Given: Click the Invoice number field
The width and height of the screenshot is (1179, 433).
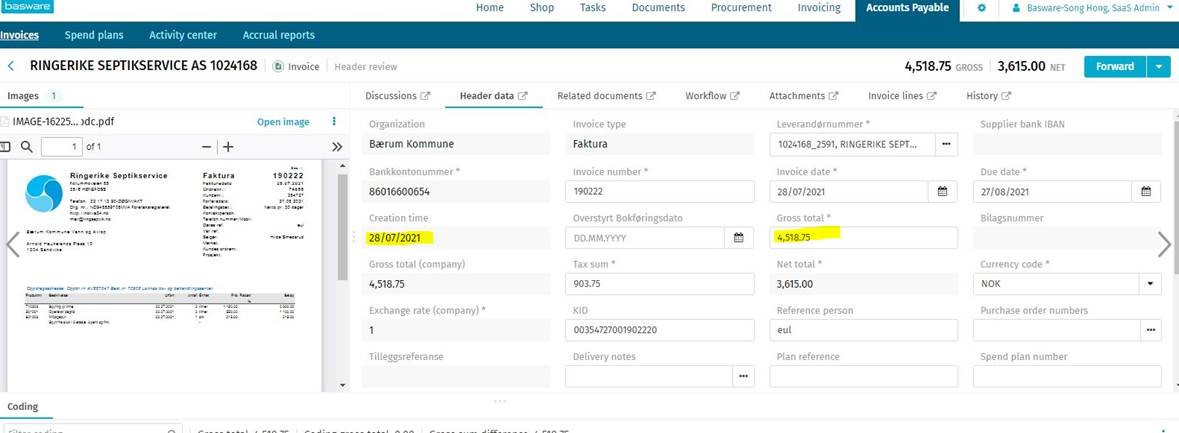Looking at the screenshot, I should [659, 192].
